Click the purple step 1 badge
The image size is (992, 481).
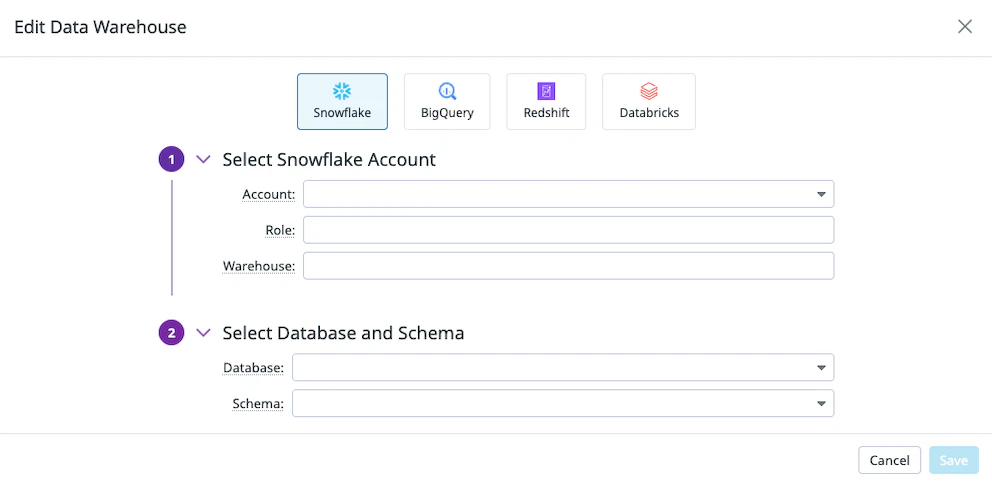[172, 160]
